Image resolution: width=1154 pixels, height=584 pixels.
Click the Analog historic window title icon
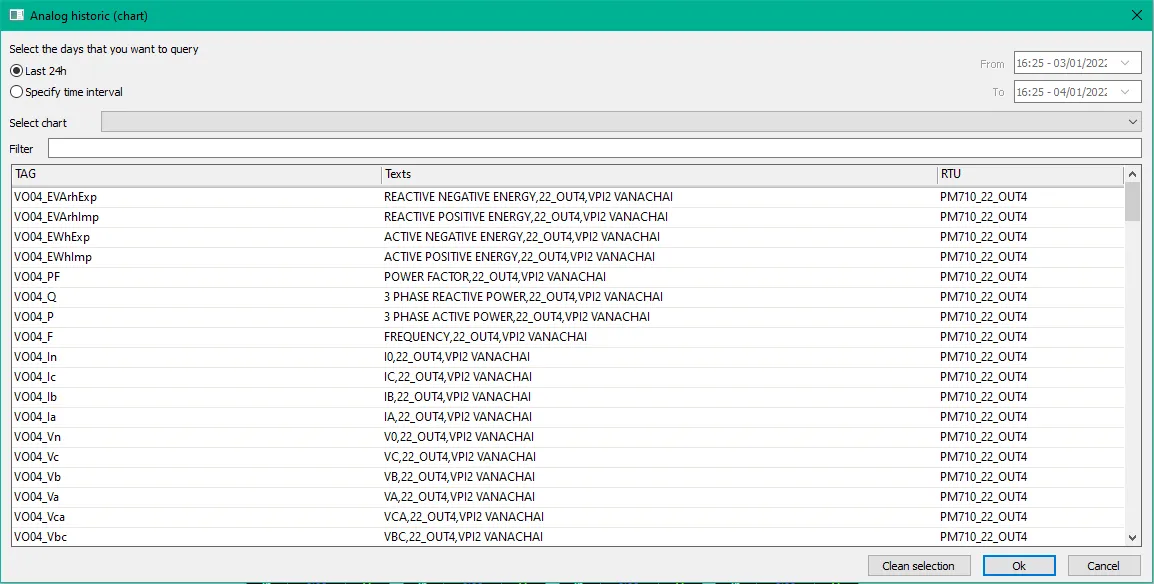coord(16,15)
